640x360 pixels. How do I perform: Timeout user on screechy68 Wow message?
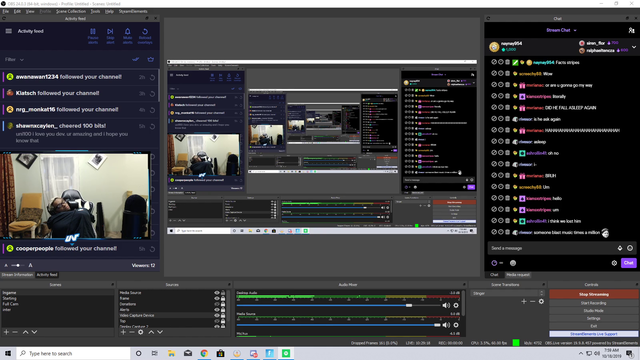(501, 74)
